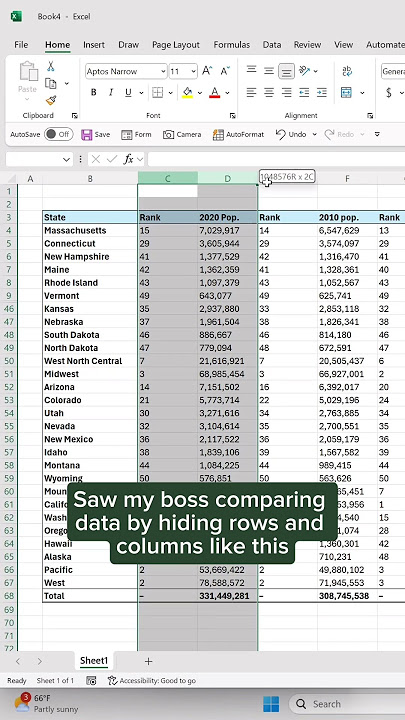The image size is (405, 720).
Task: Click in the formula bar
Action: [x=276, y=159]
